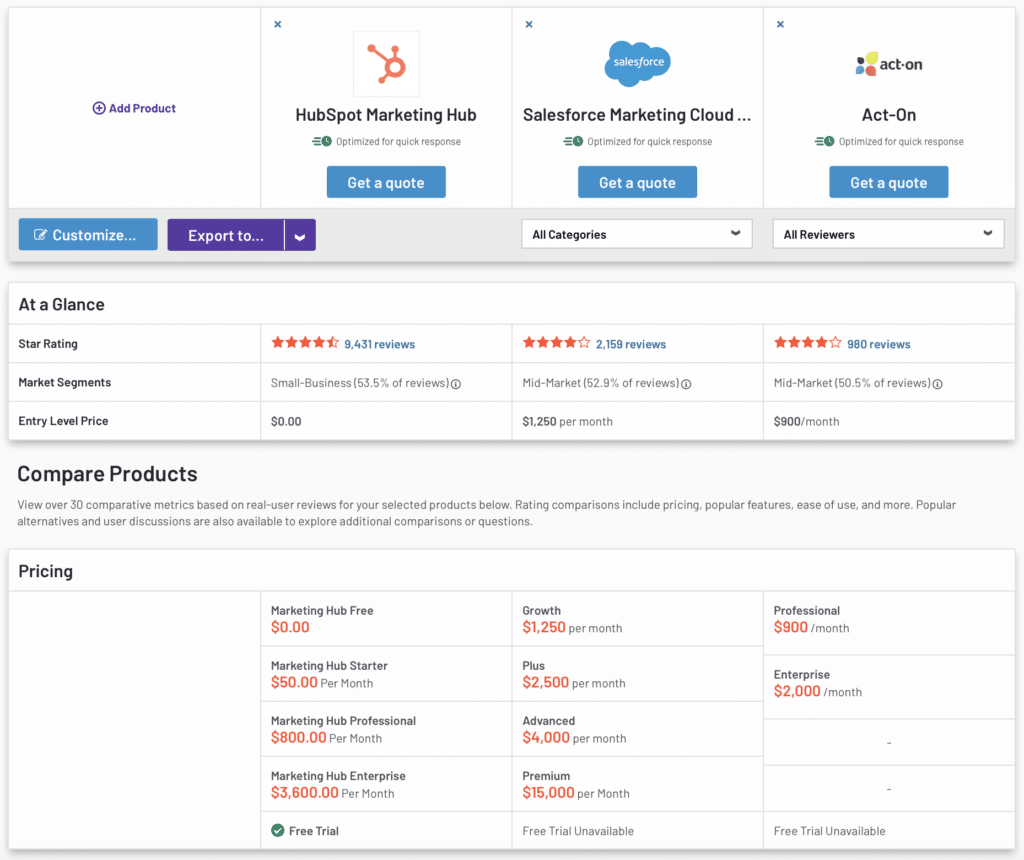
Task: Open the All Reviewers dropdown
Action: (x=888, y=234)
